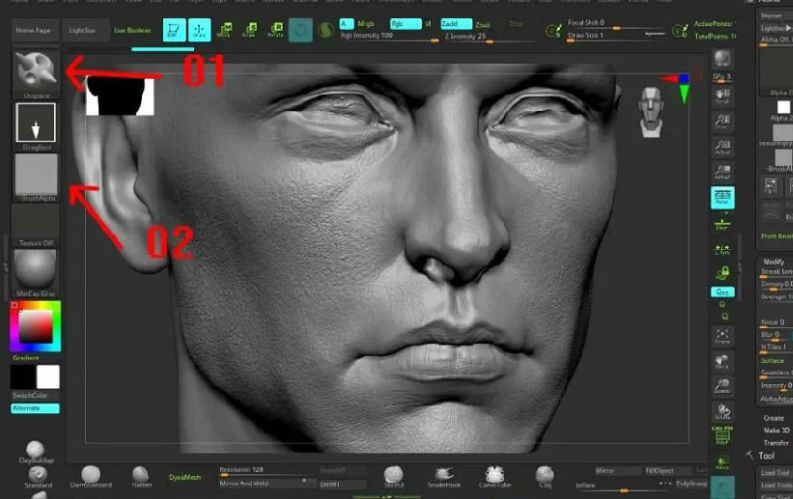
Task: Adjust the SPix 3 slider
Action: pos(722,77)
